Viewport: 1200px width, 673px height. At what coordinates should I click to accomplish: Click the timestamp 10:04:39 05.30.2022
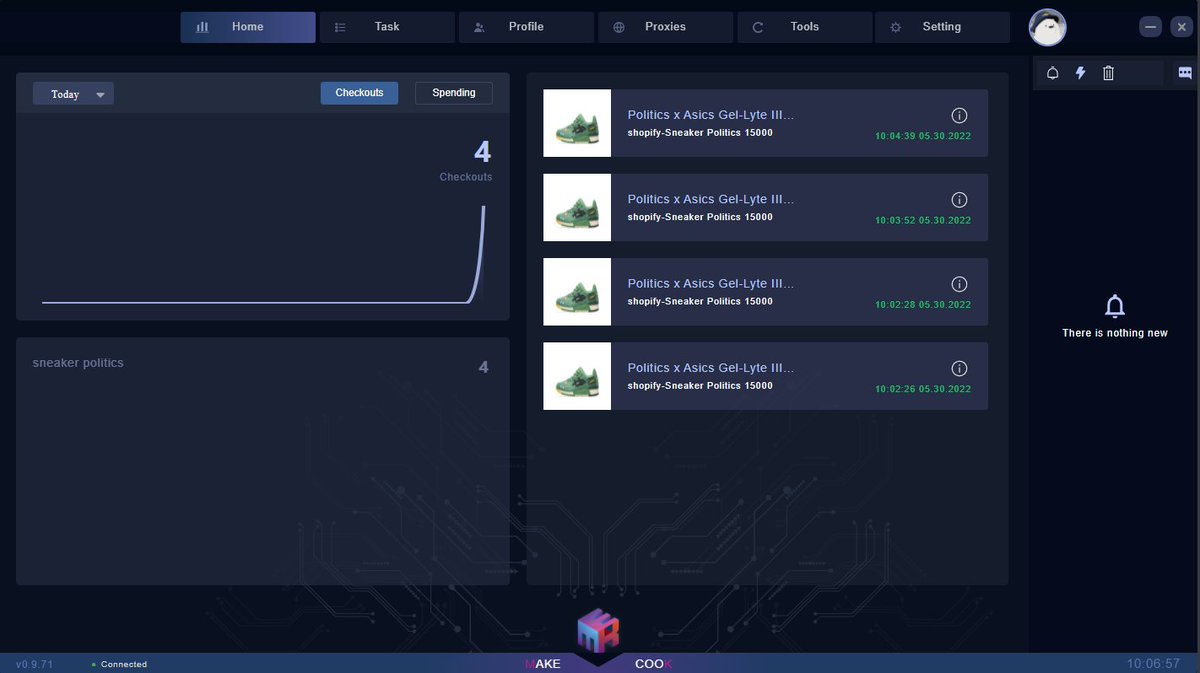click(x=923, y=136)
